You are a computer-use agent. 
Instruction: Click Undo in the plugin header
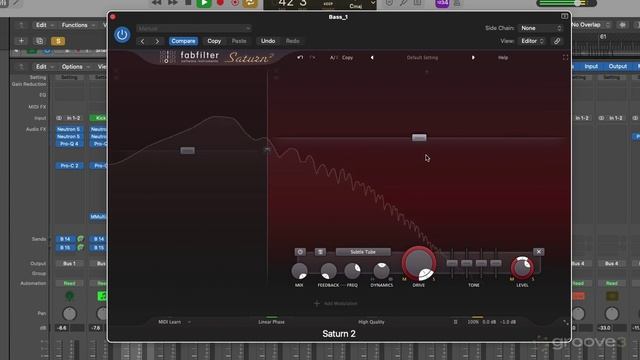click(268, 41)
